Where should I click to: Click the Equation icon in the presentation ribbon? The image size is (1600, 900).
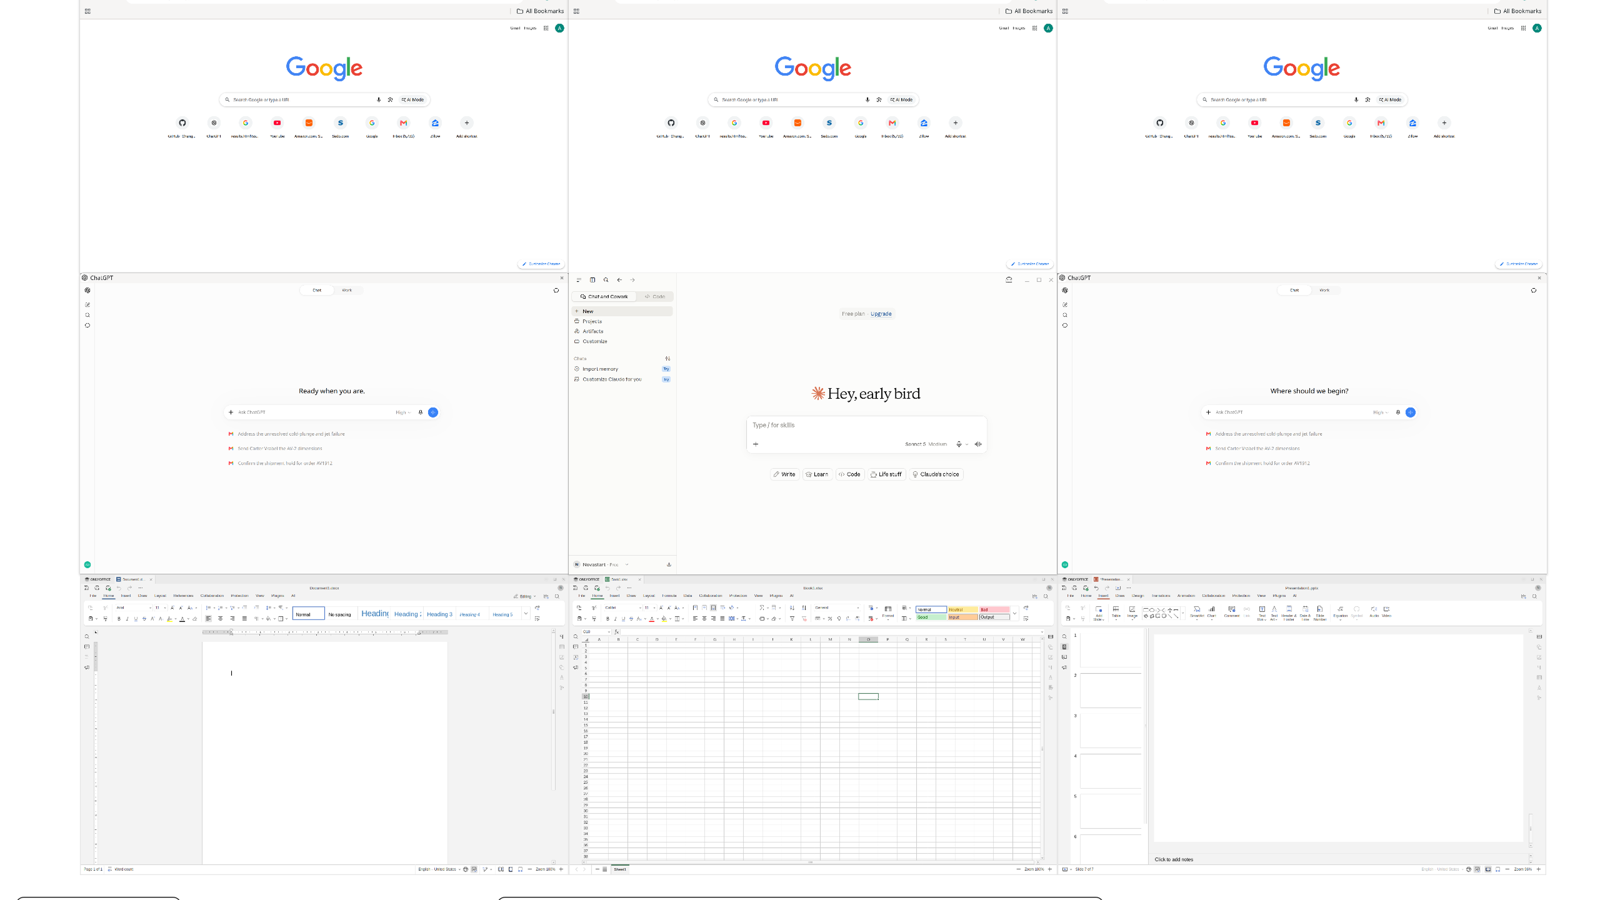(1340, 611)
